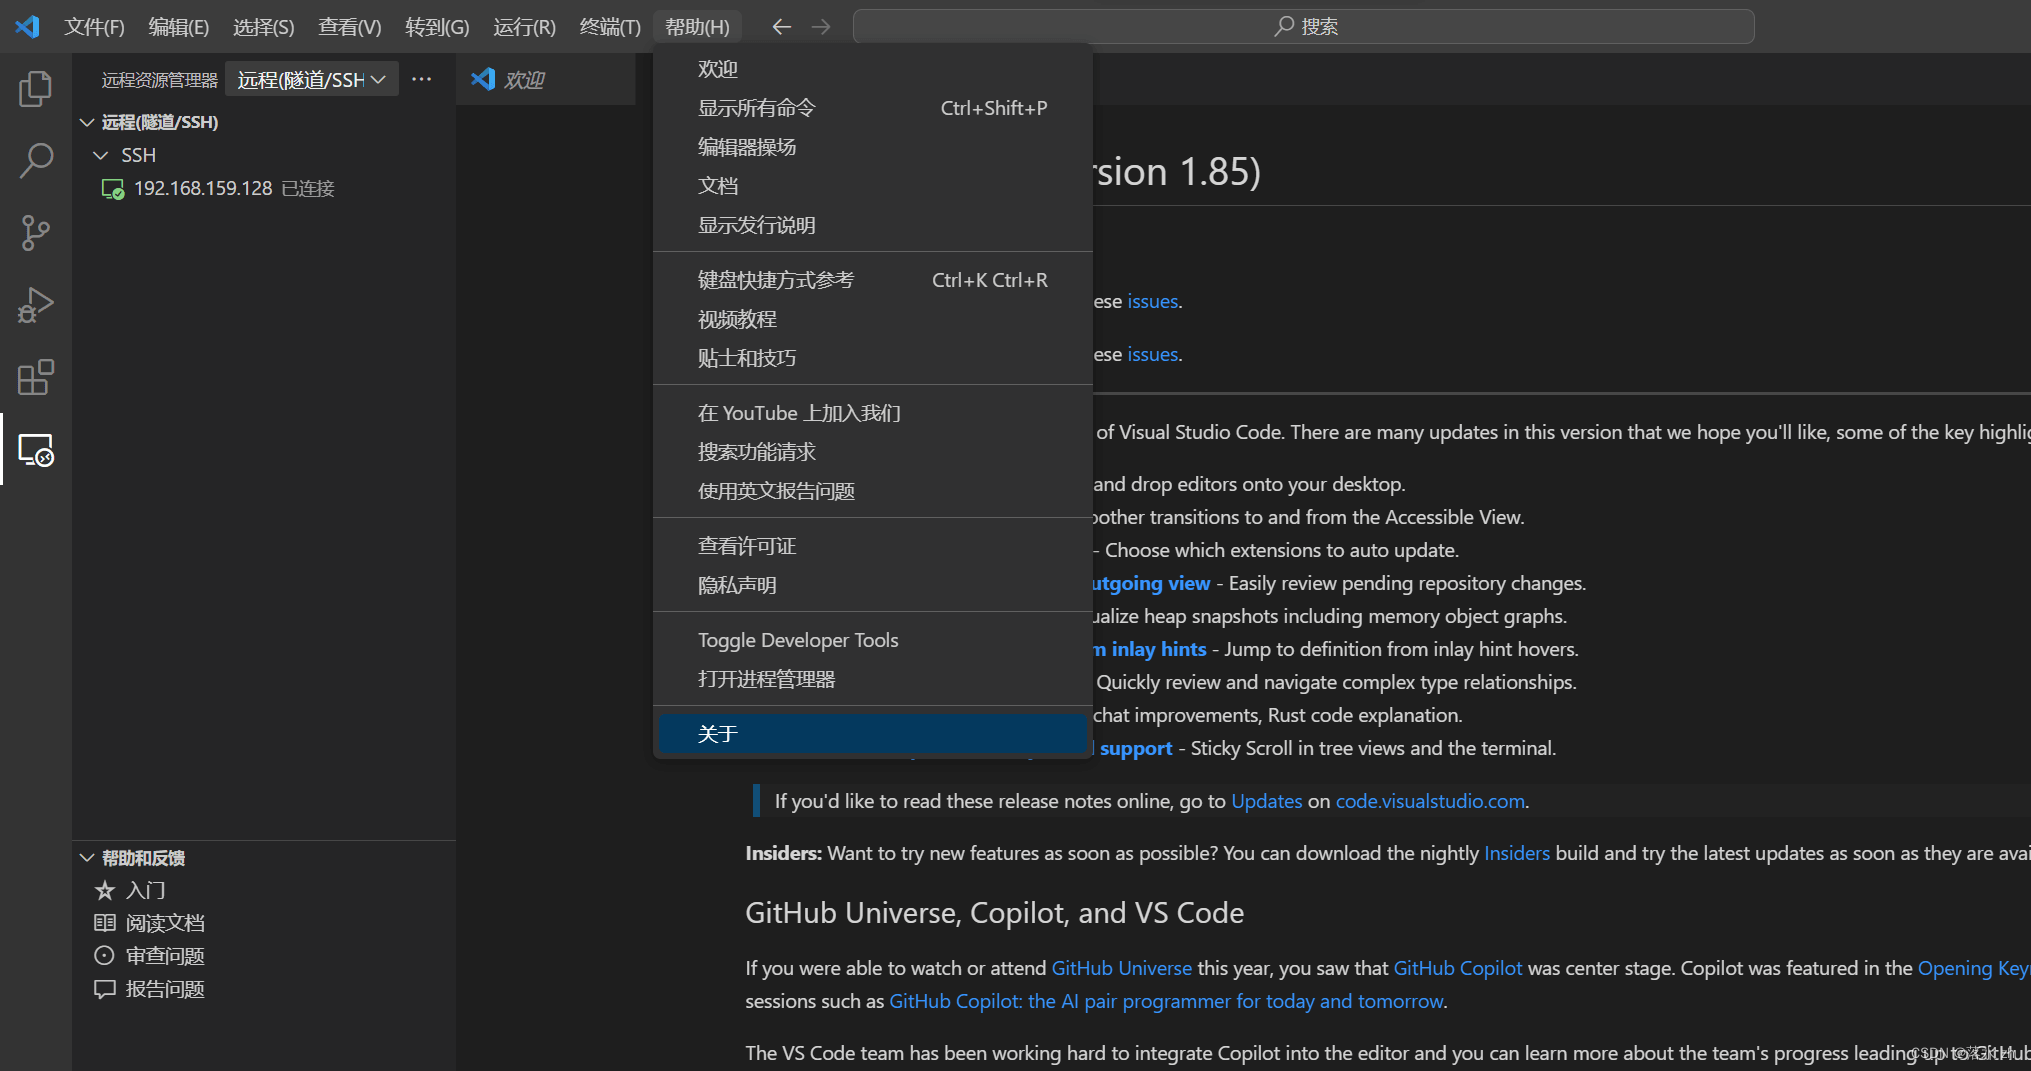Open the Explorer view in activity bar

(35, 89)
